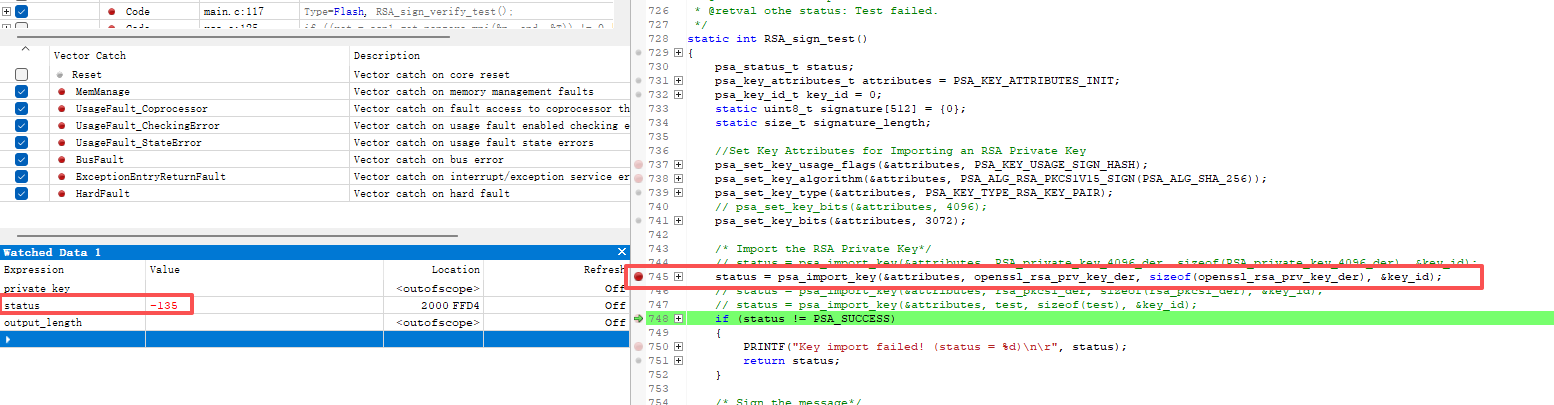1554x405 pixels.
Task: Click line number 730 in the editor
Action: tap(658, 66)
